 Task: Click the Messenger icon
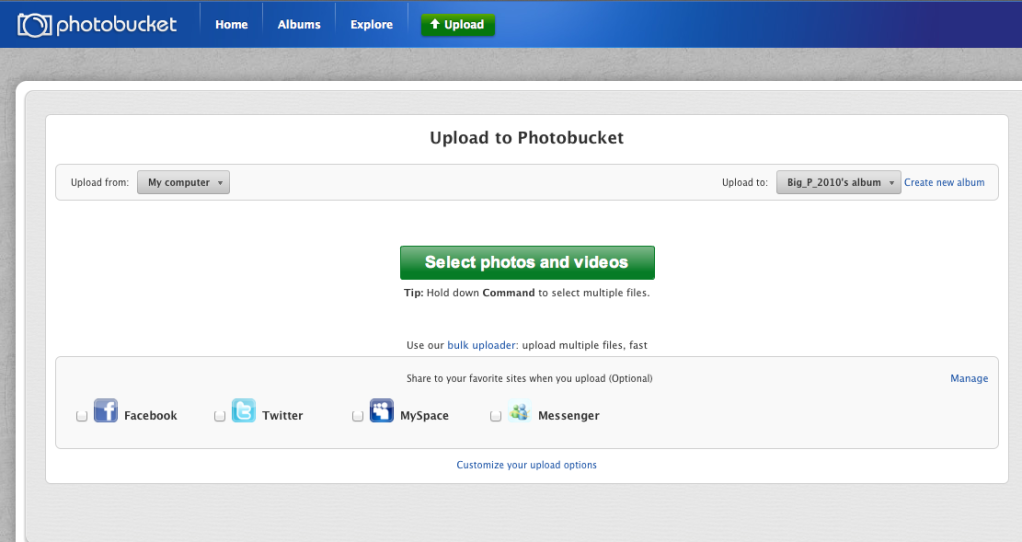(x=519, y=412)
